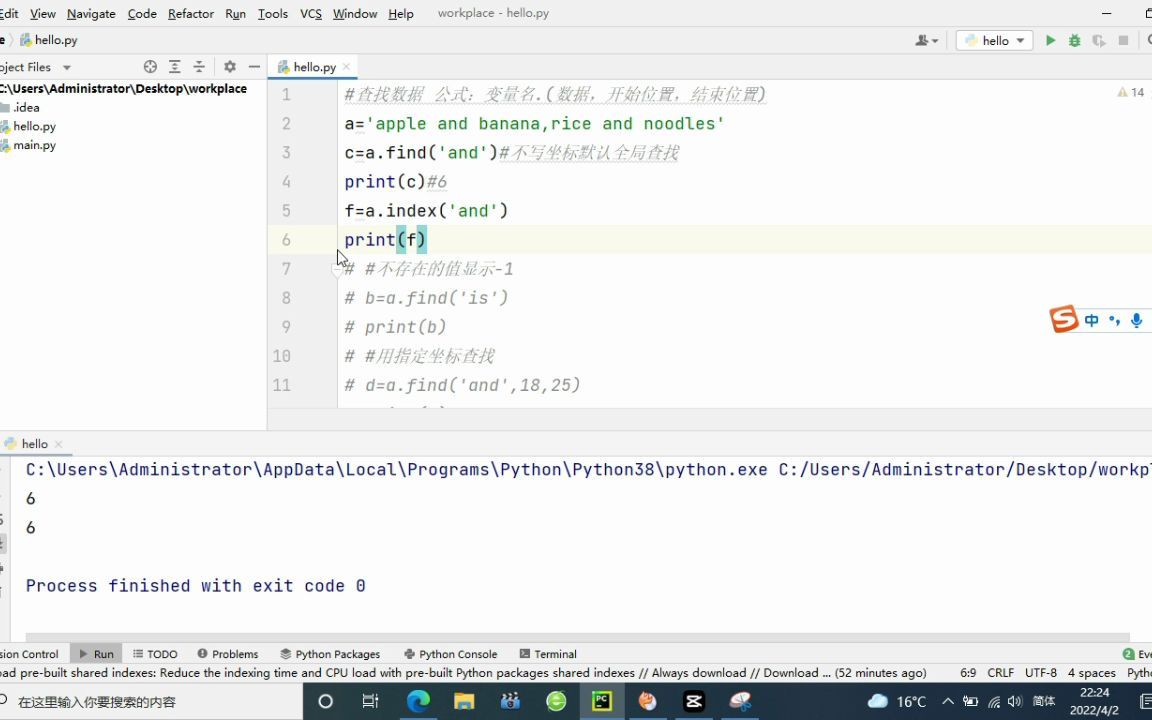Screen dimensions: 1152x720
Task: Click the CRLF line separator in status bar
Action: [x=1001, y=673]
